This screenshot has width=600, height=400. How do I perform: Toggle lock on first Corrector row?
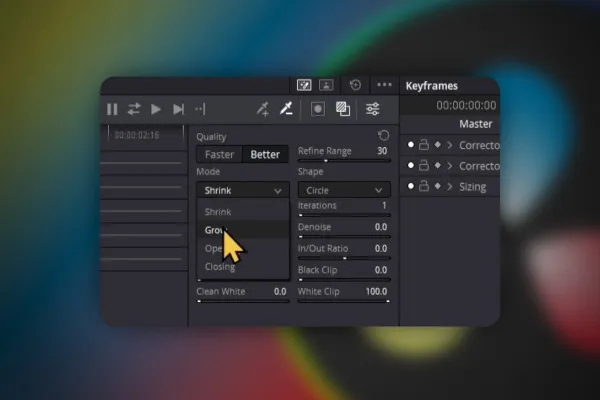click(x=424, y=144)
